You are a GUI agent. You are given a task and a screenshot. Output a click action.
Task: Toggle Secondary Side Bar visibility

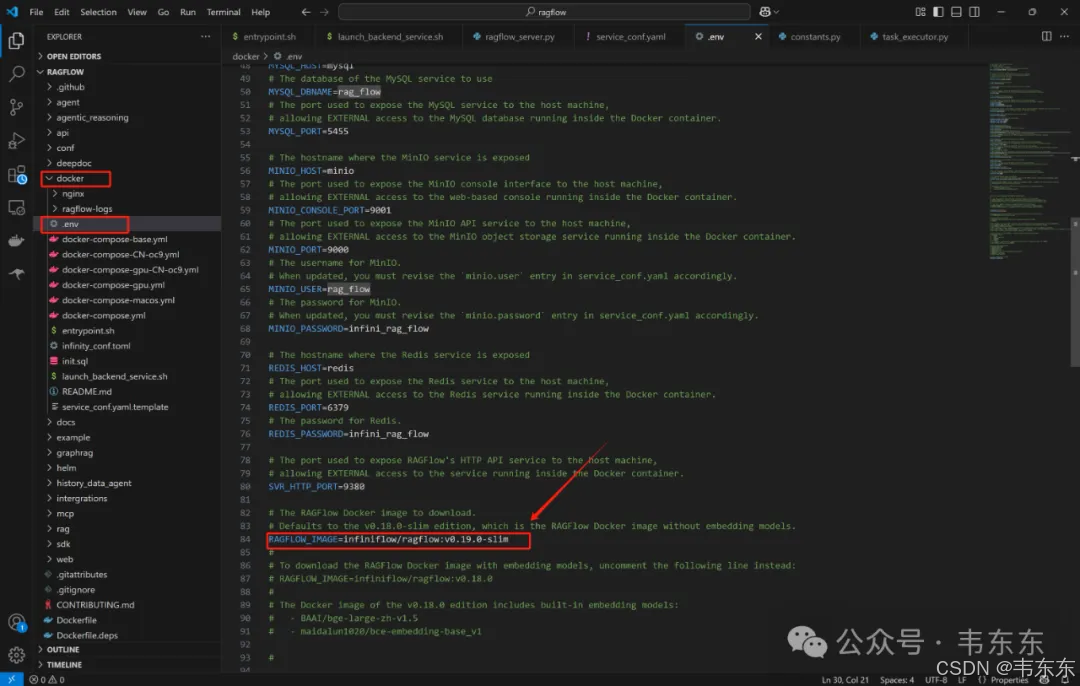click(x=974, y=12)
